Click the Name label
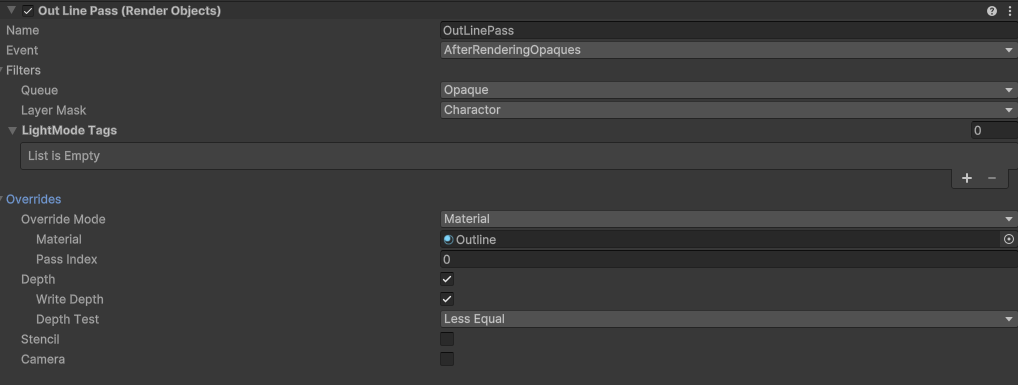This screenshot has width=1018, height=385. click(23, 31)
